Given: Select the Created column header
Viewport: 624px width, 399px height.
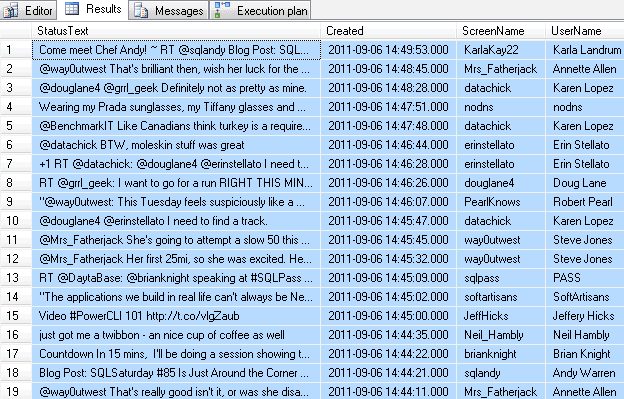Looking at the screenshot, I should 388,31.
